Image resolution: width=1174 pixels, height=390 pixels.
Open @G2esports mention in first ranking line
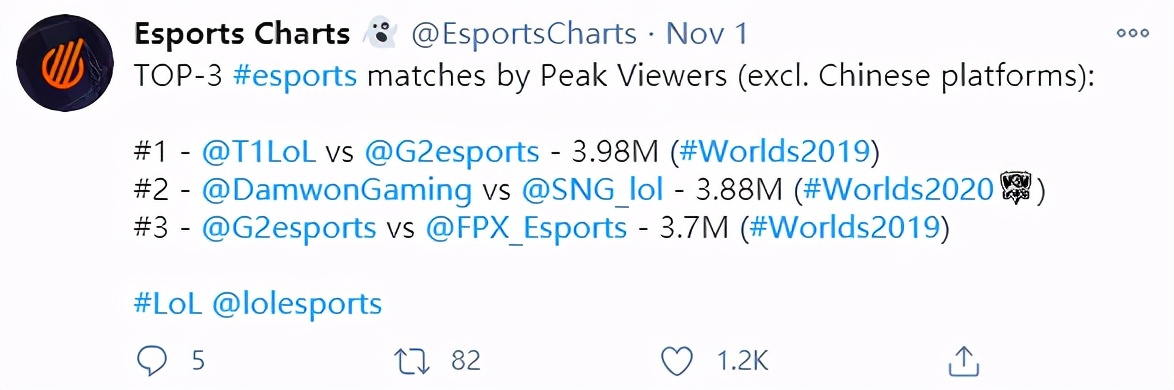451,153
